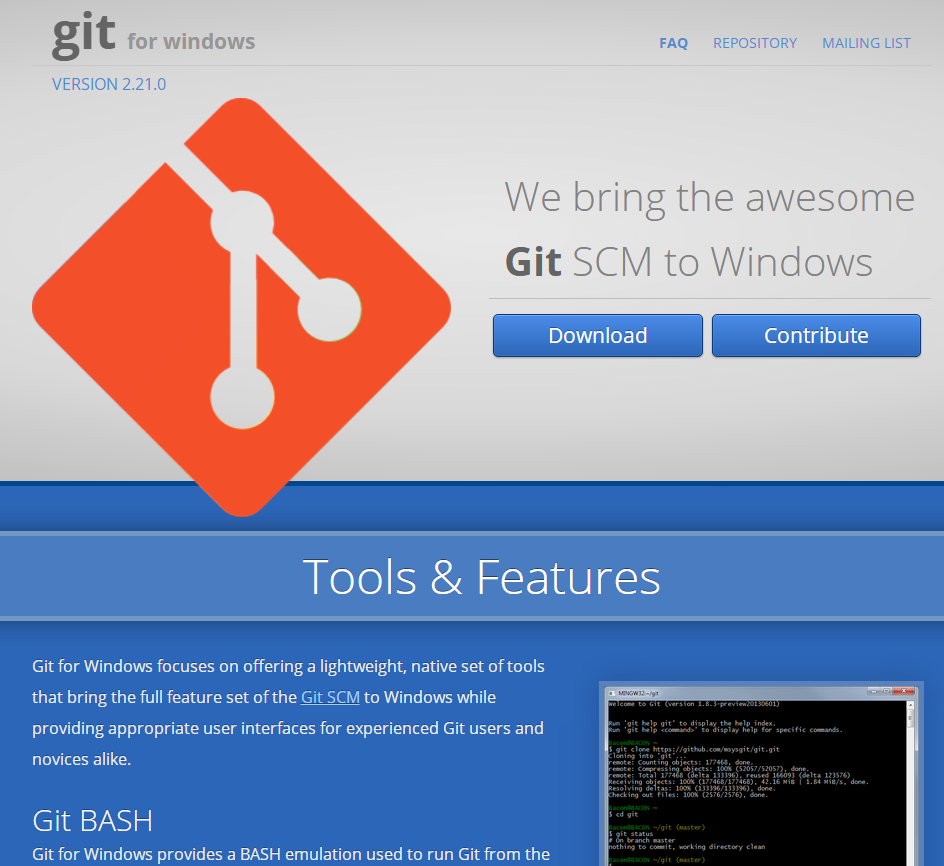Viewport: 944px width, 866px height.
Task: Click the line 'Git for Windows provides a BASH emulation'
Action: coord(291,854)
